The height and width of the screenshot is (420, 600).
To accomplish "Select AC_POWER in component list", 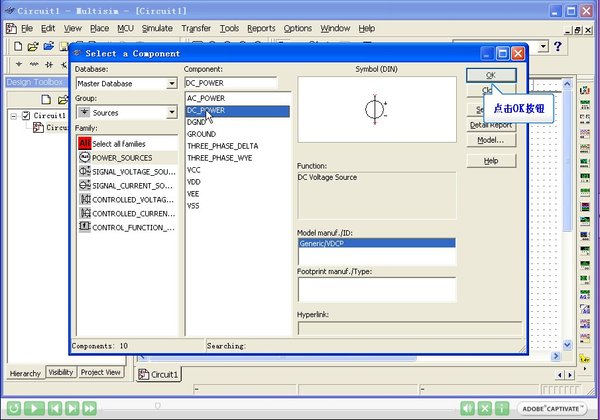I will [x=237, y=98].
